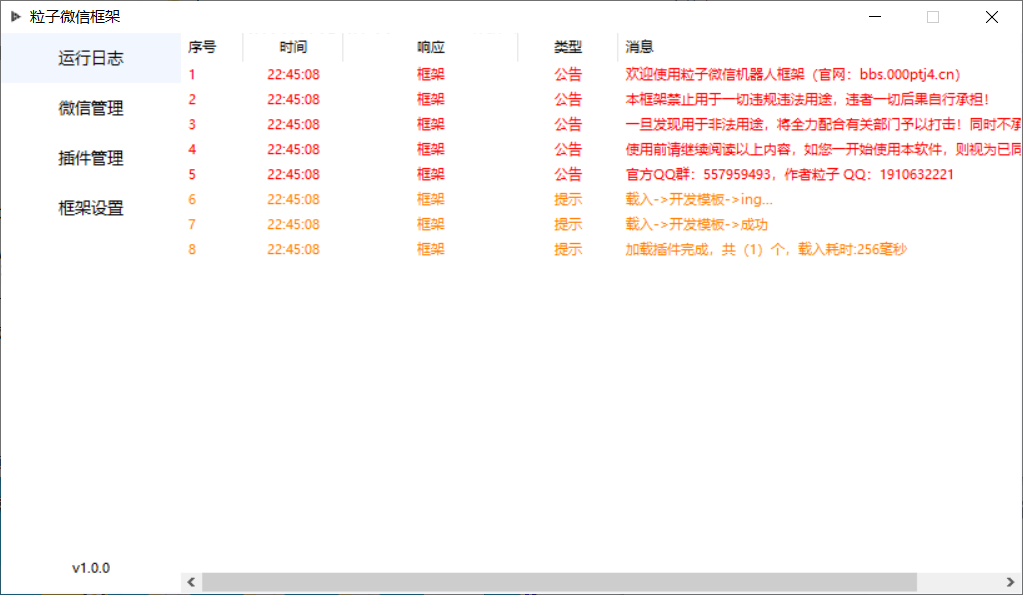
Task: Click the horizontal scrollbar thumb
Action: click(x=558, y=582)
